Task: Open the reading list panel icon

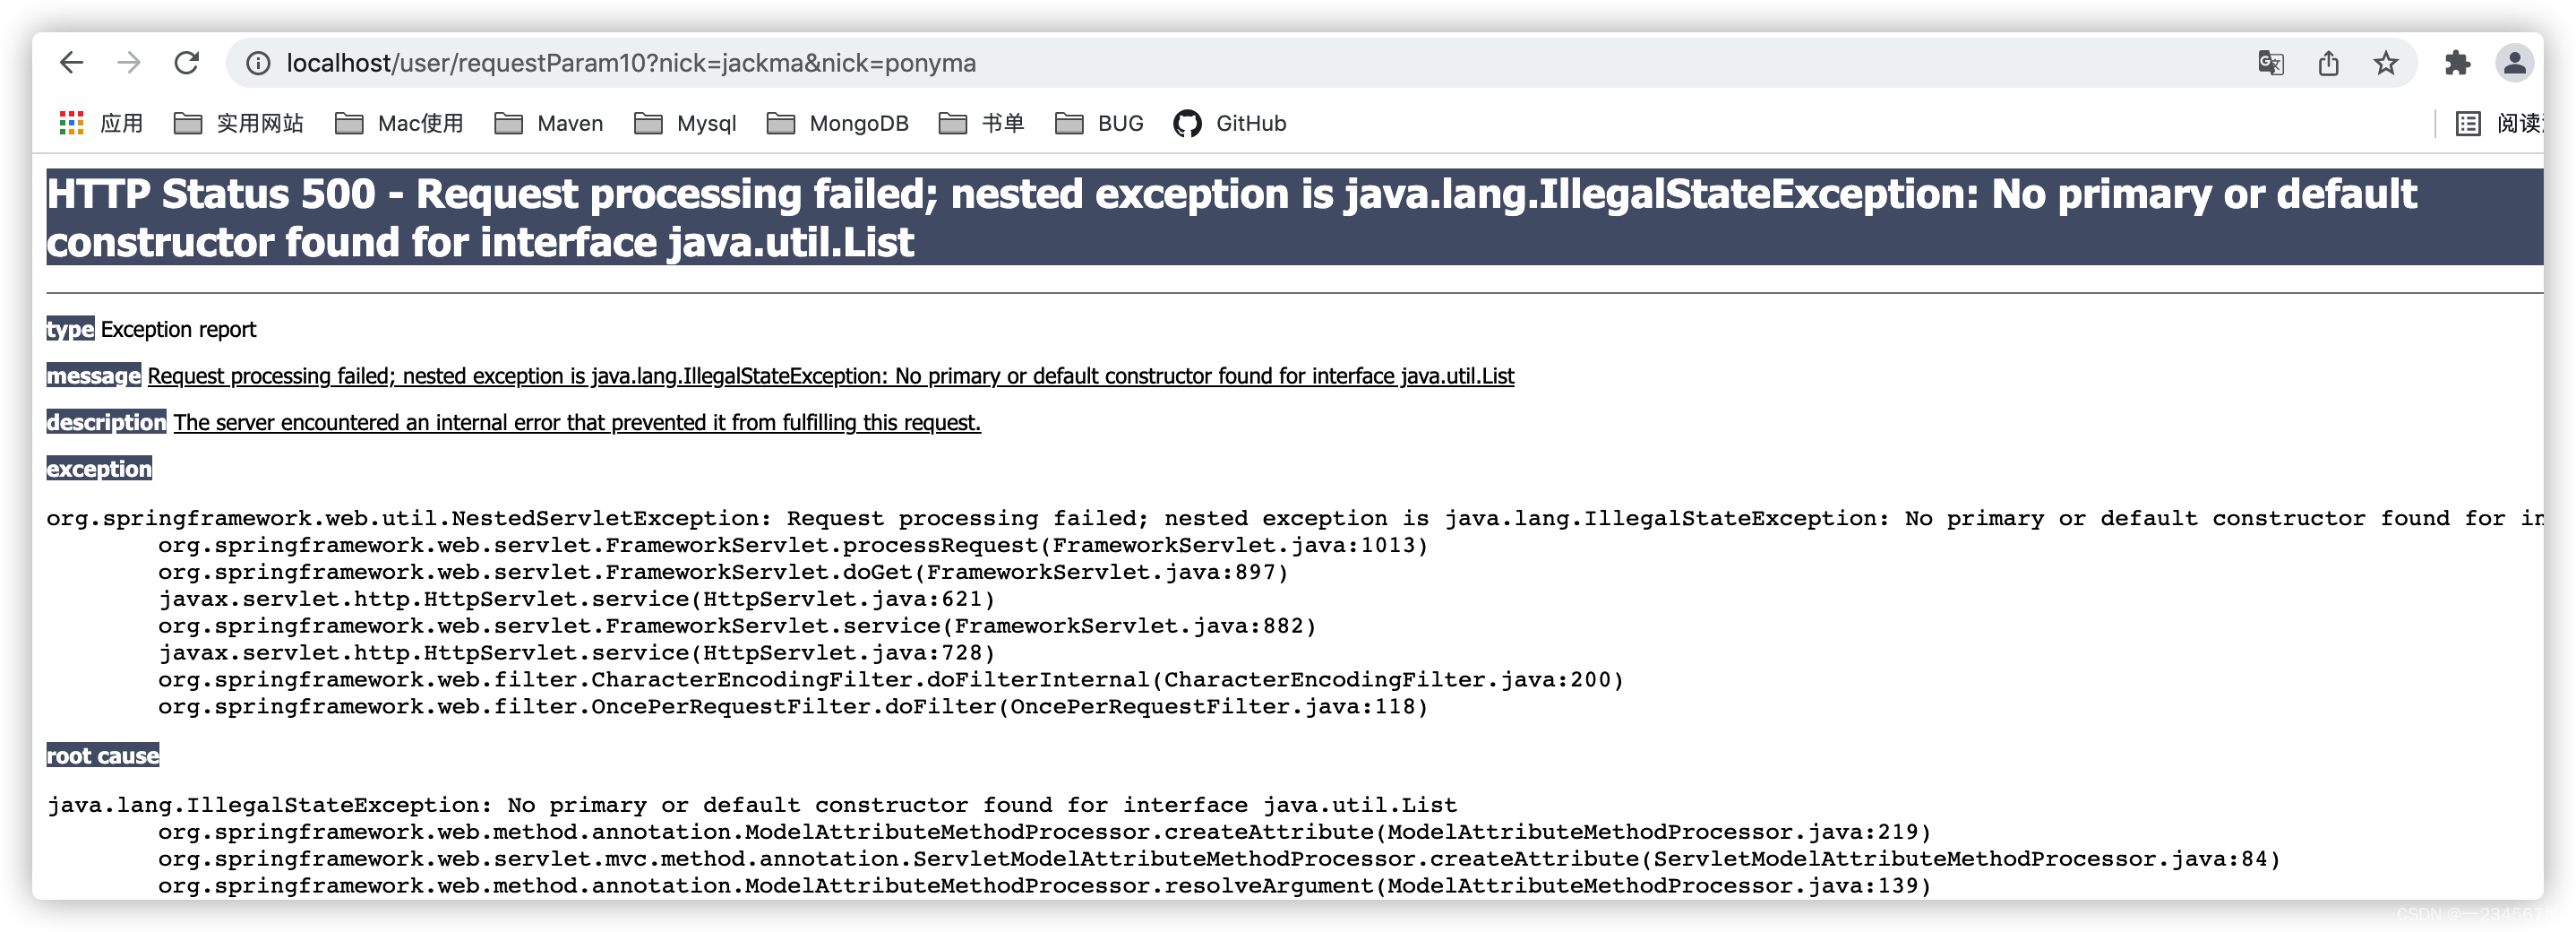Action: click(x=2467, y=122)
